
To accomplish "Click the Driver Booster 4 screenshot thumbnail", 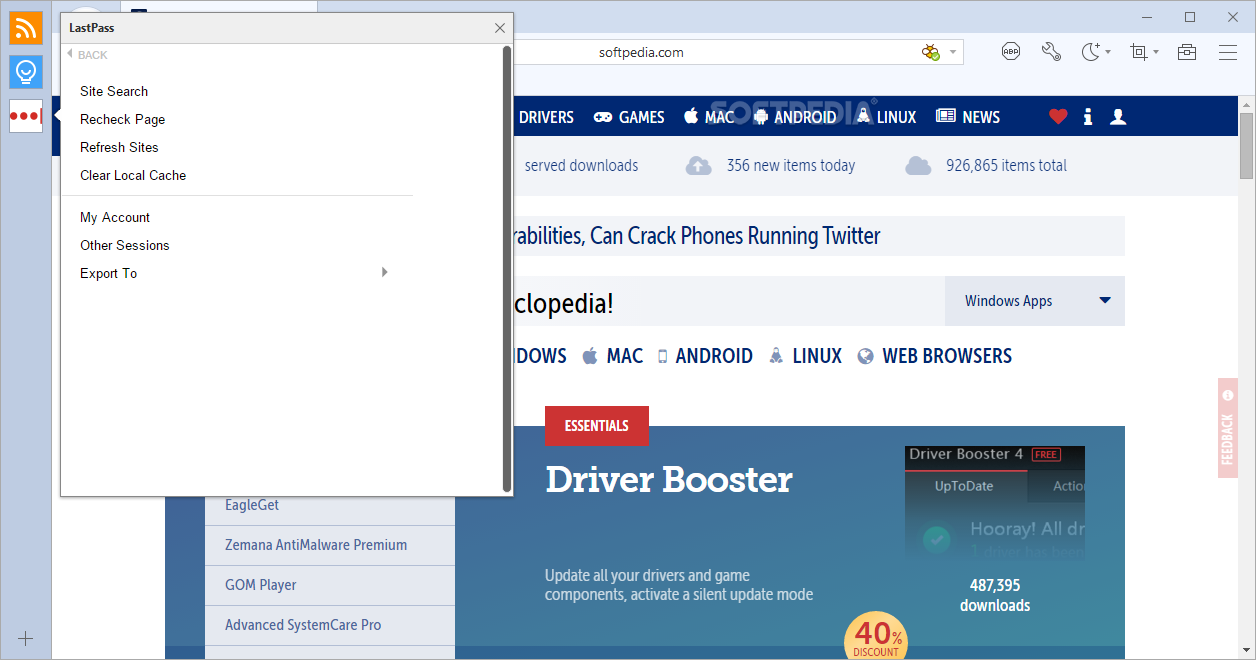I will [x=995, y=502].
